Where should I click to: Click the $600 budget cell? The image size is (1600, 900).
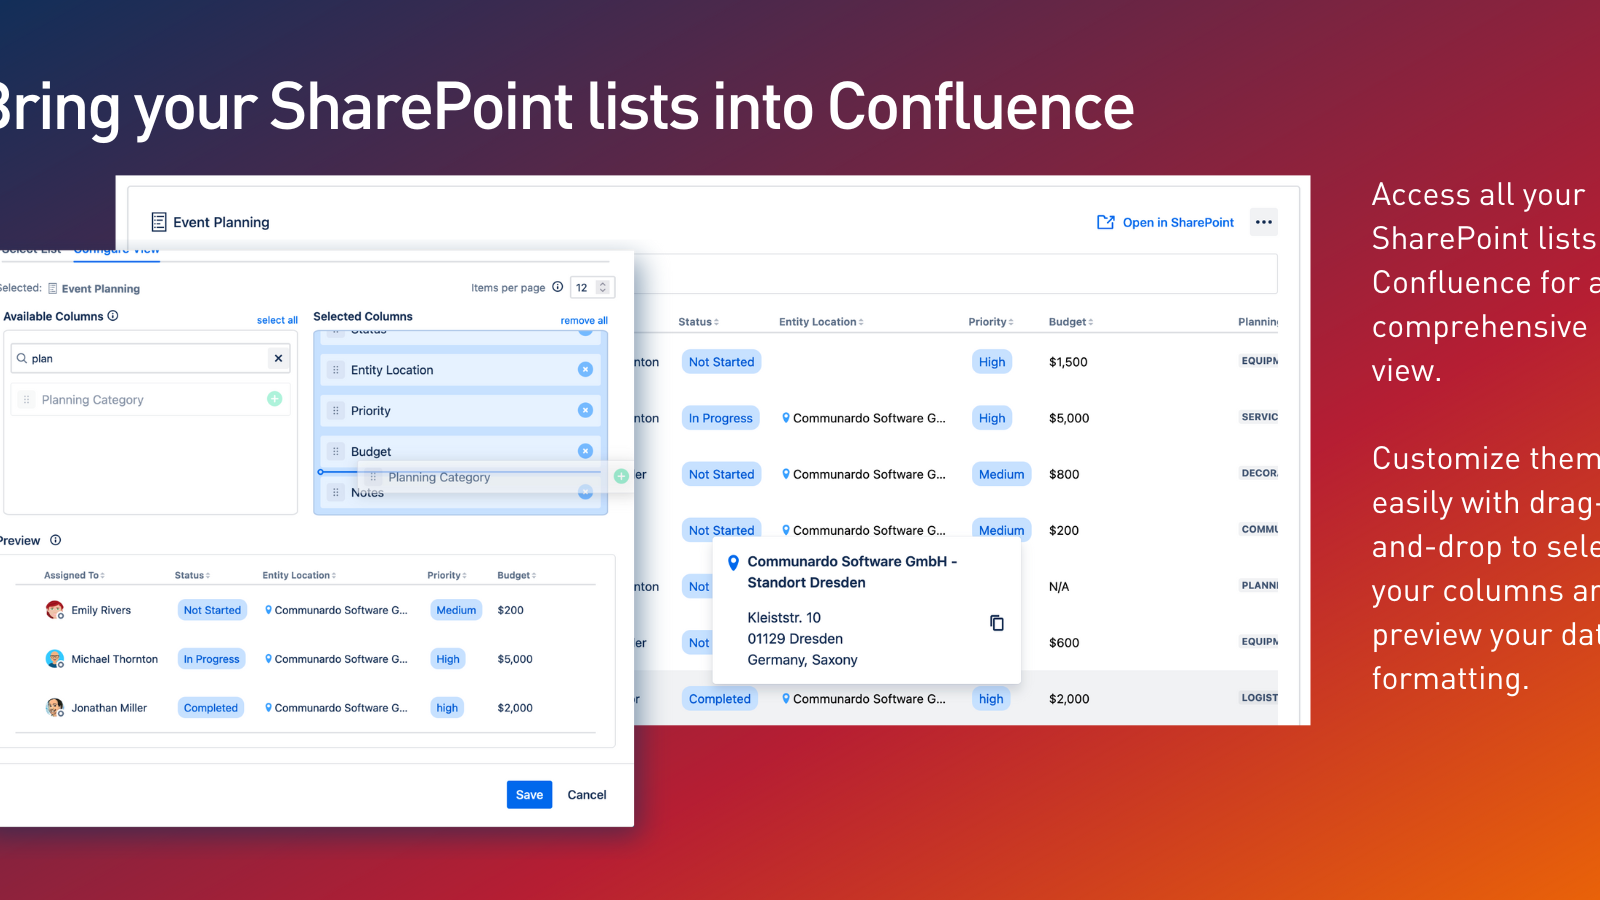1064,643
